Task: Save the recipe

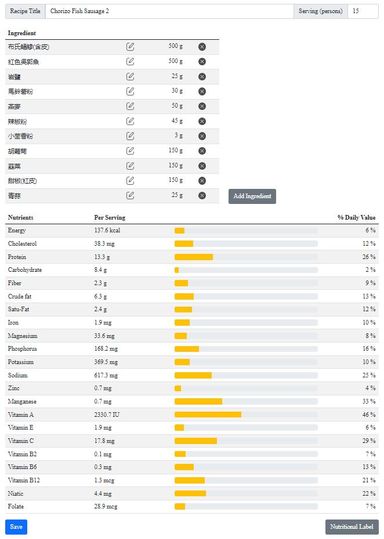Action: click(x=16, y=527)
